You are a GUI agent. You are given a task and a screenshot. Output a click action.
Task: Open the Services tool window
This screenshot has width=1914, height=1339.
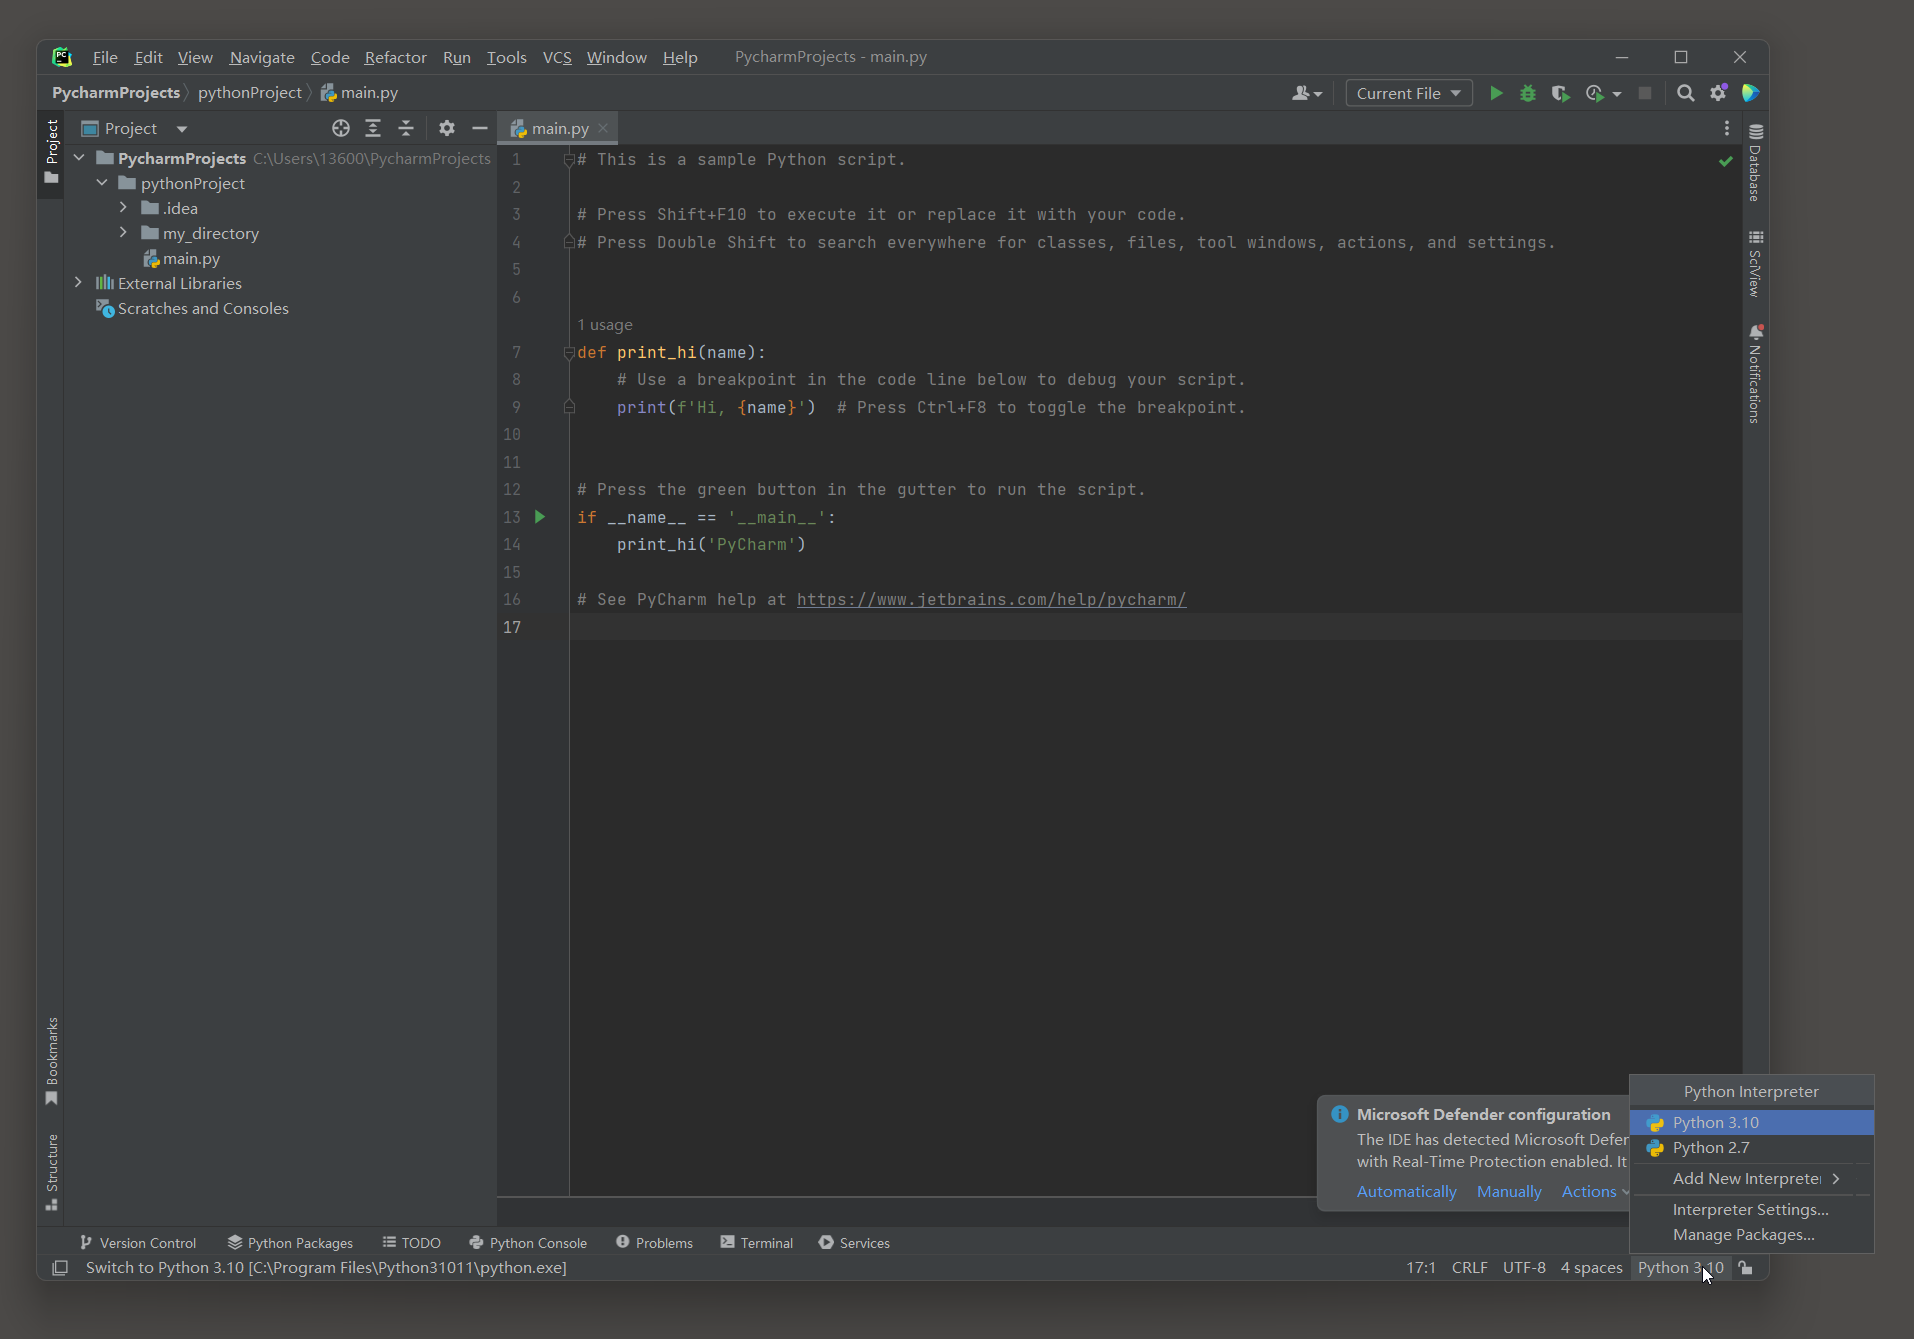(854, 1243)
